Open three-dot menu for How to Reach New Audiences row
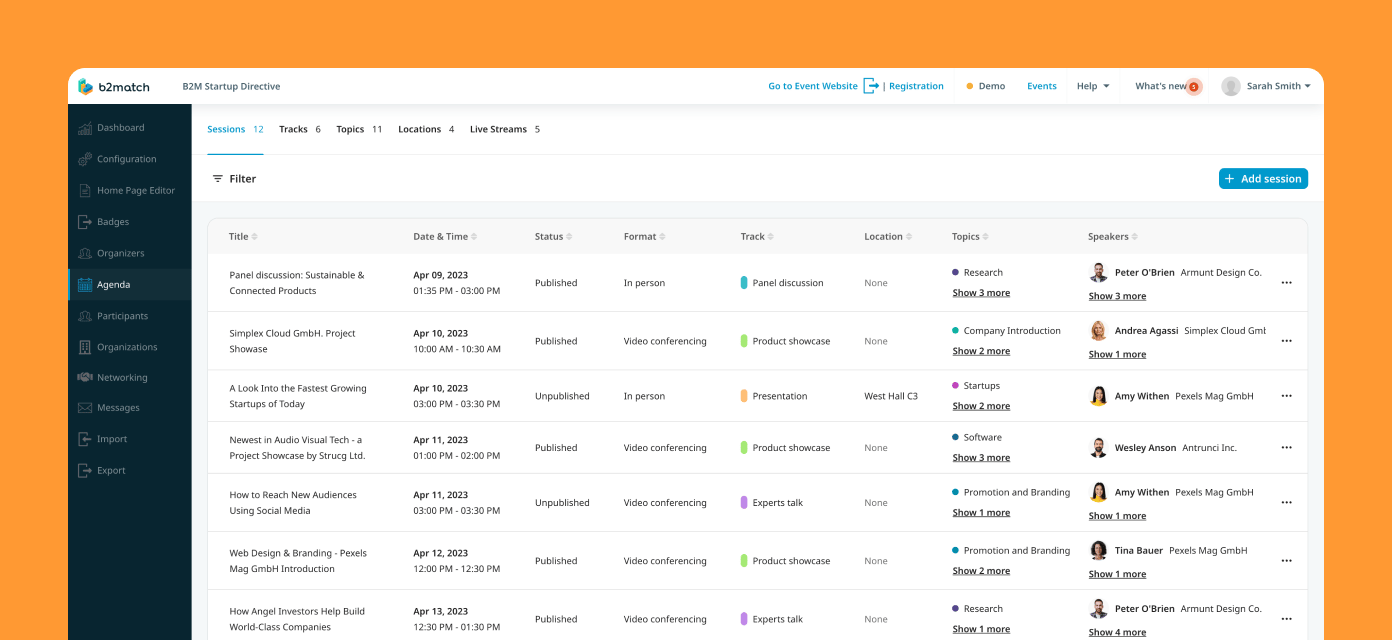The height and width of the screenshot is (640, 1392). [x=1286, y=503]
